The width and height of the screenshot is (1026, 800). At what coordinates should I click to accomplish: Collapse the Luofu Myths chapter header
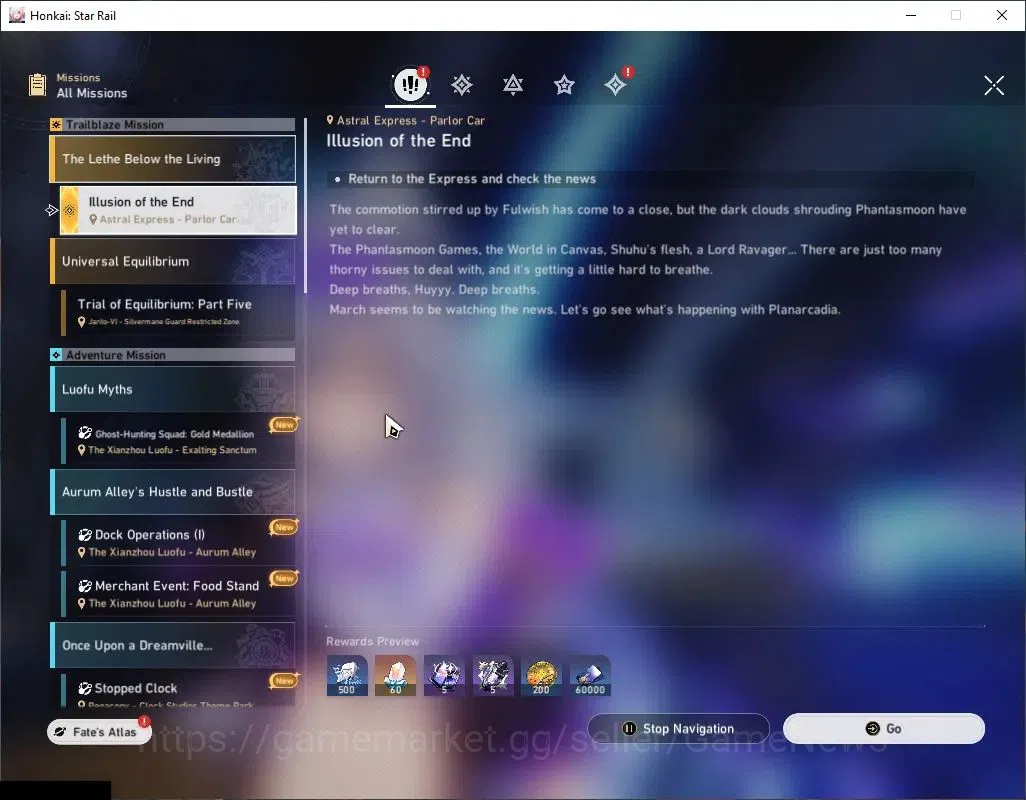pyautogui.click(x=173, y=389)
